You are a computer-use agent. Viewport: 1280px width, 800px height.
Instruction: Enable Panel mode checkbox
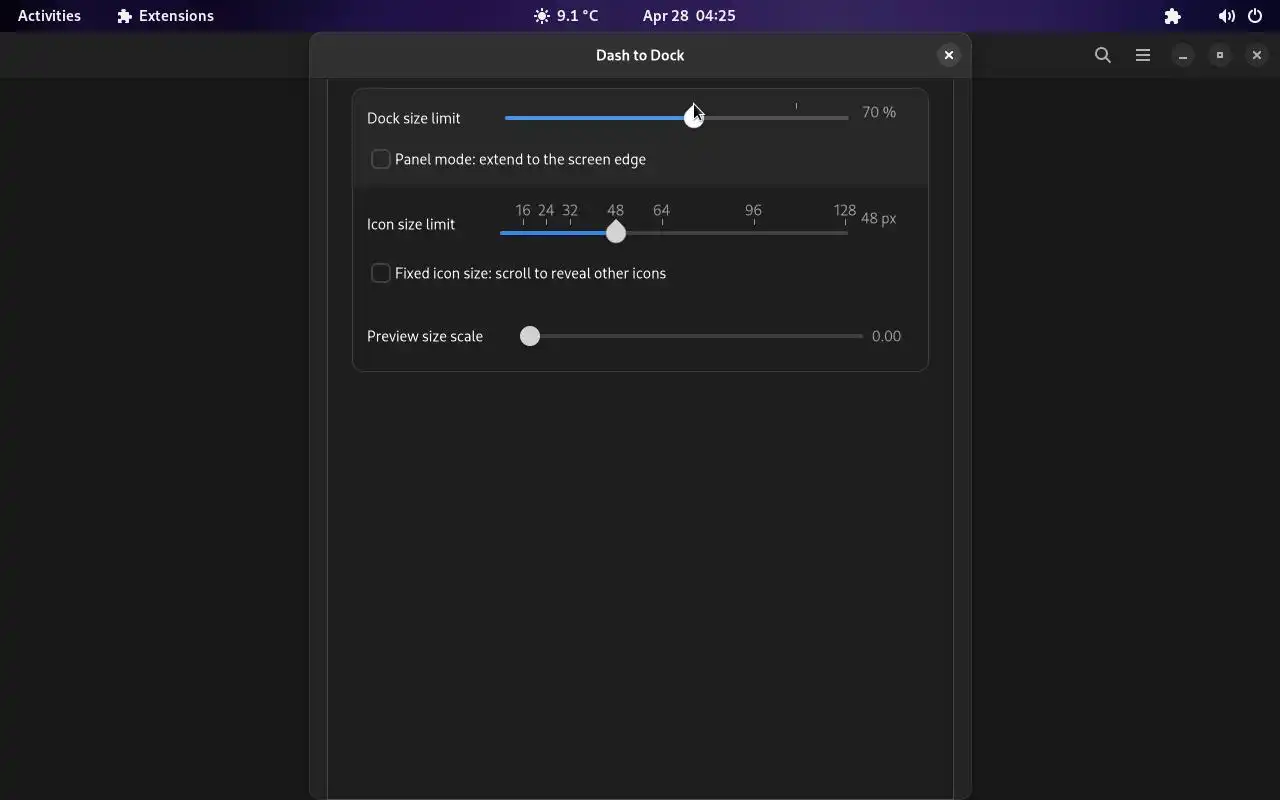click(x=381, y=159)
